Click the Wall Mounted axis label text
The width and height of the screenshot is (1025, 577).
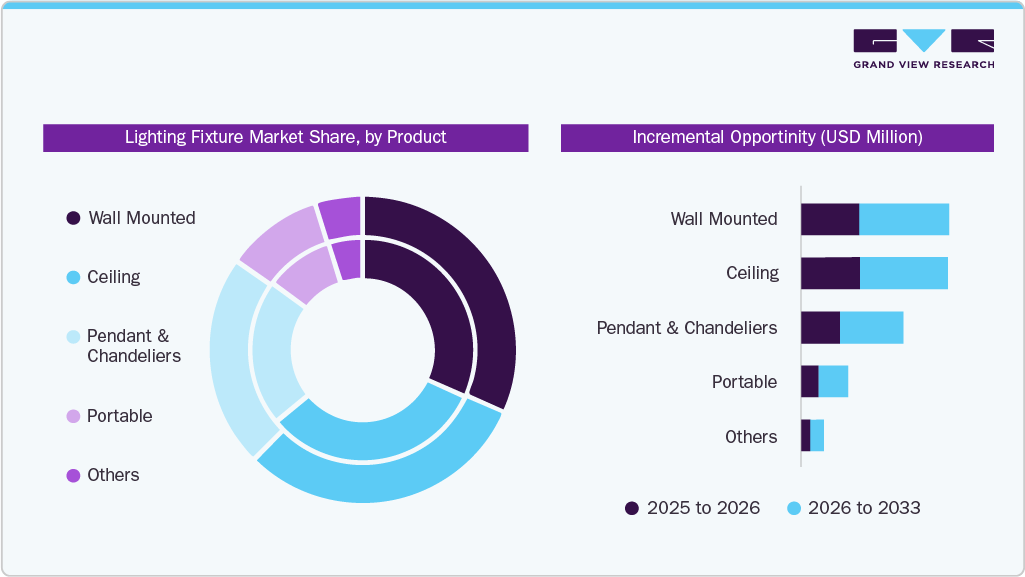[x=725, y=218]
